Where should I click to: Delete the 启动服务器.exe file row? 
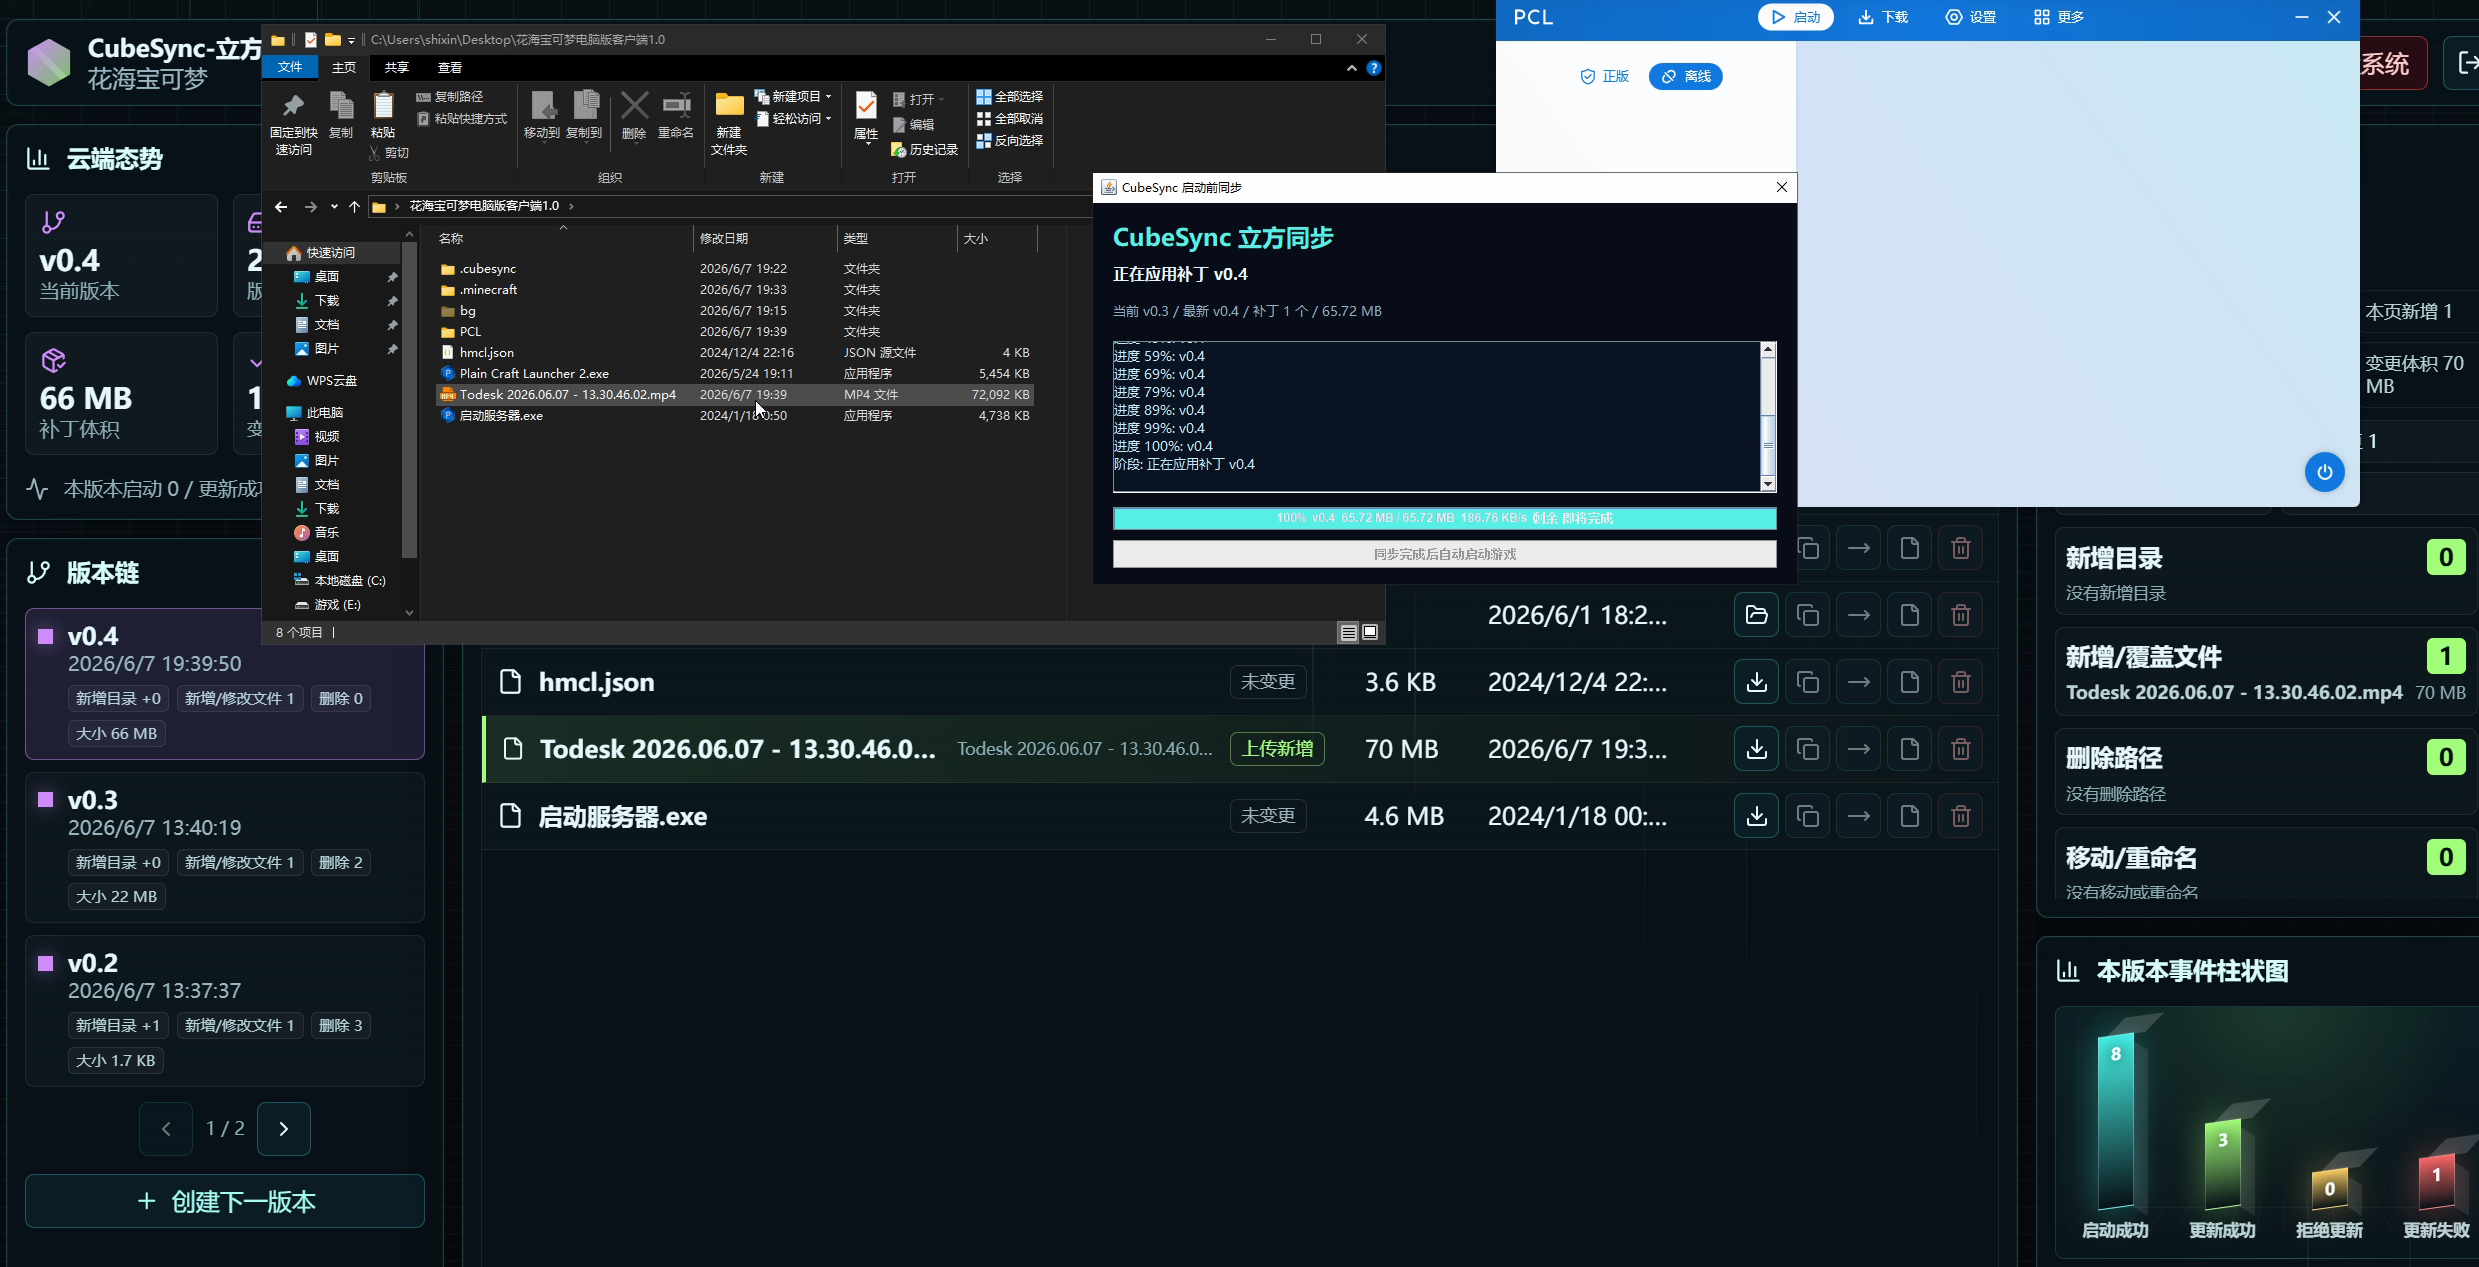pyautogui.click(x=1960, y=816)
